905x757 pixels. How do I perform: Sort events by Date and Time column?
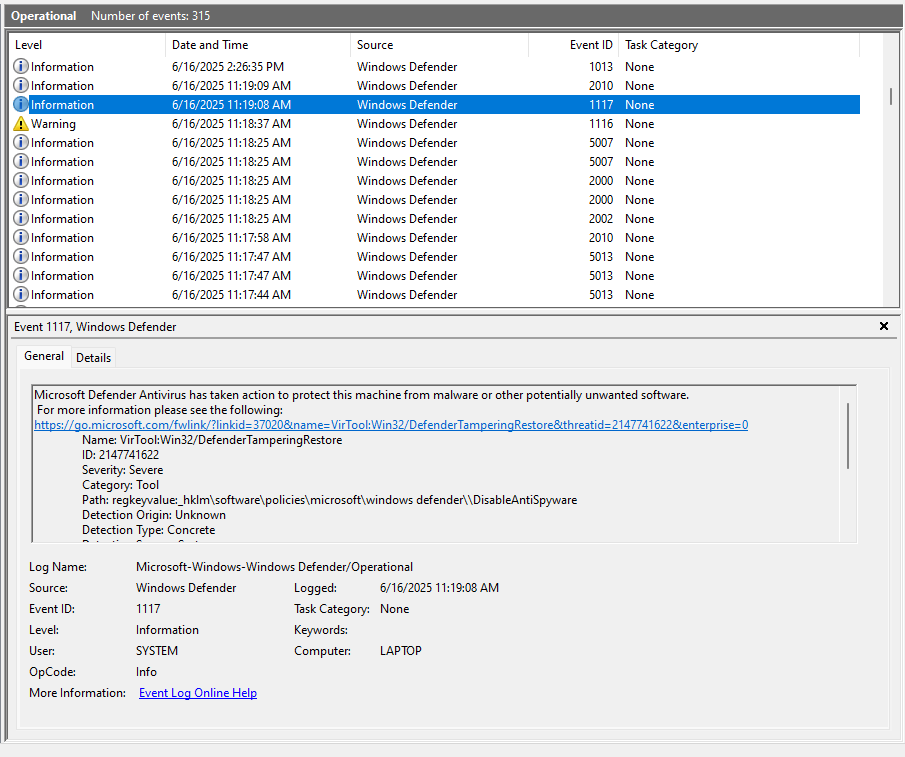click(258, 45)
